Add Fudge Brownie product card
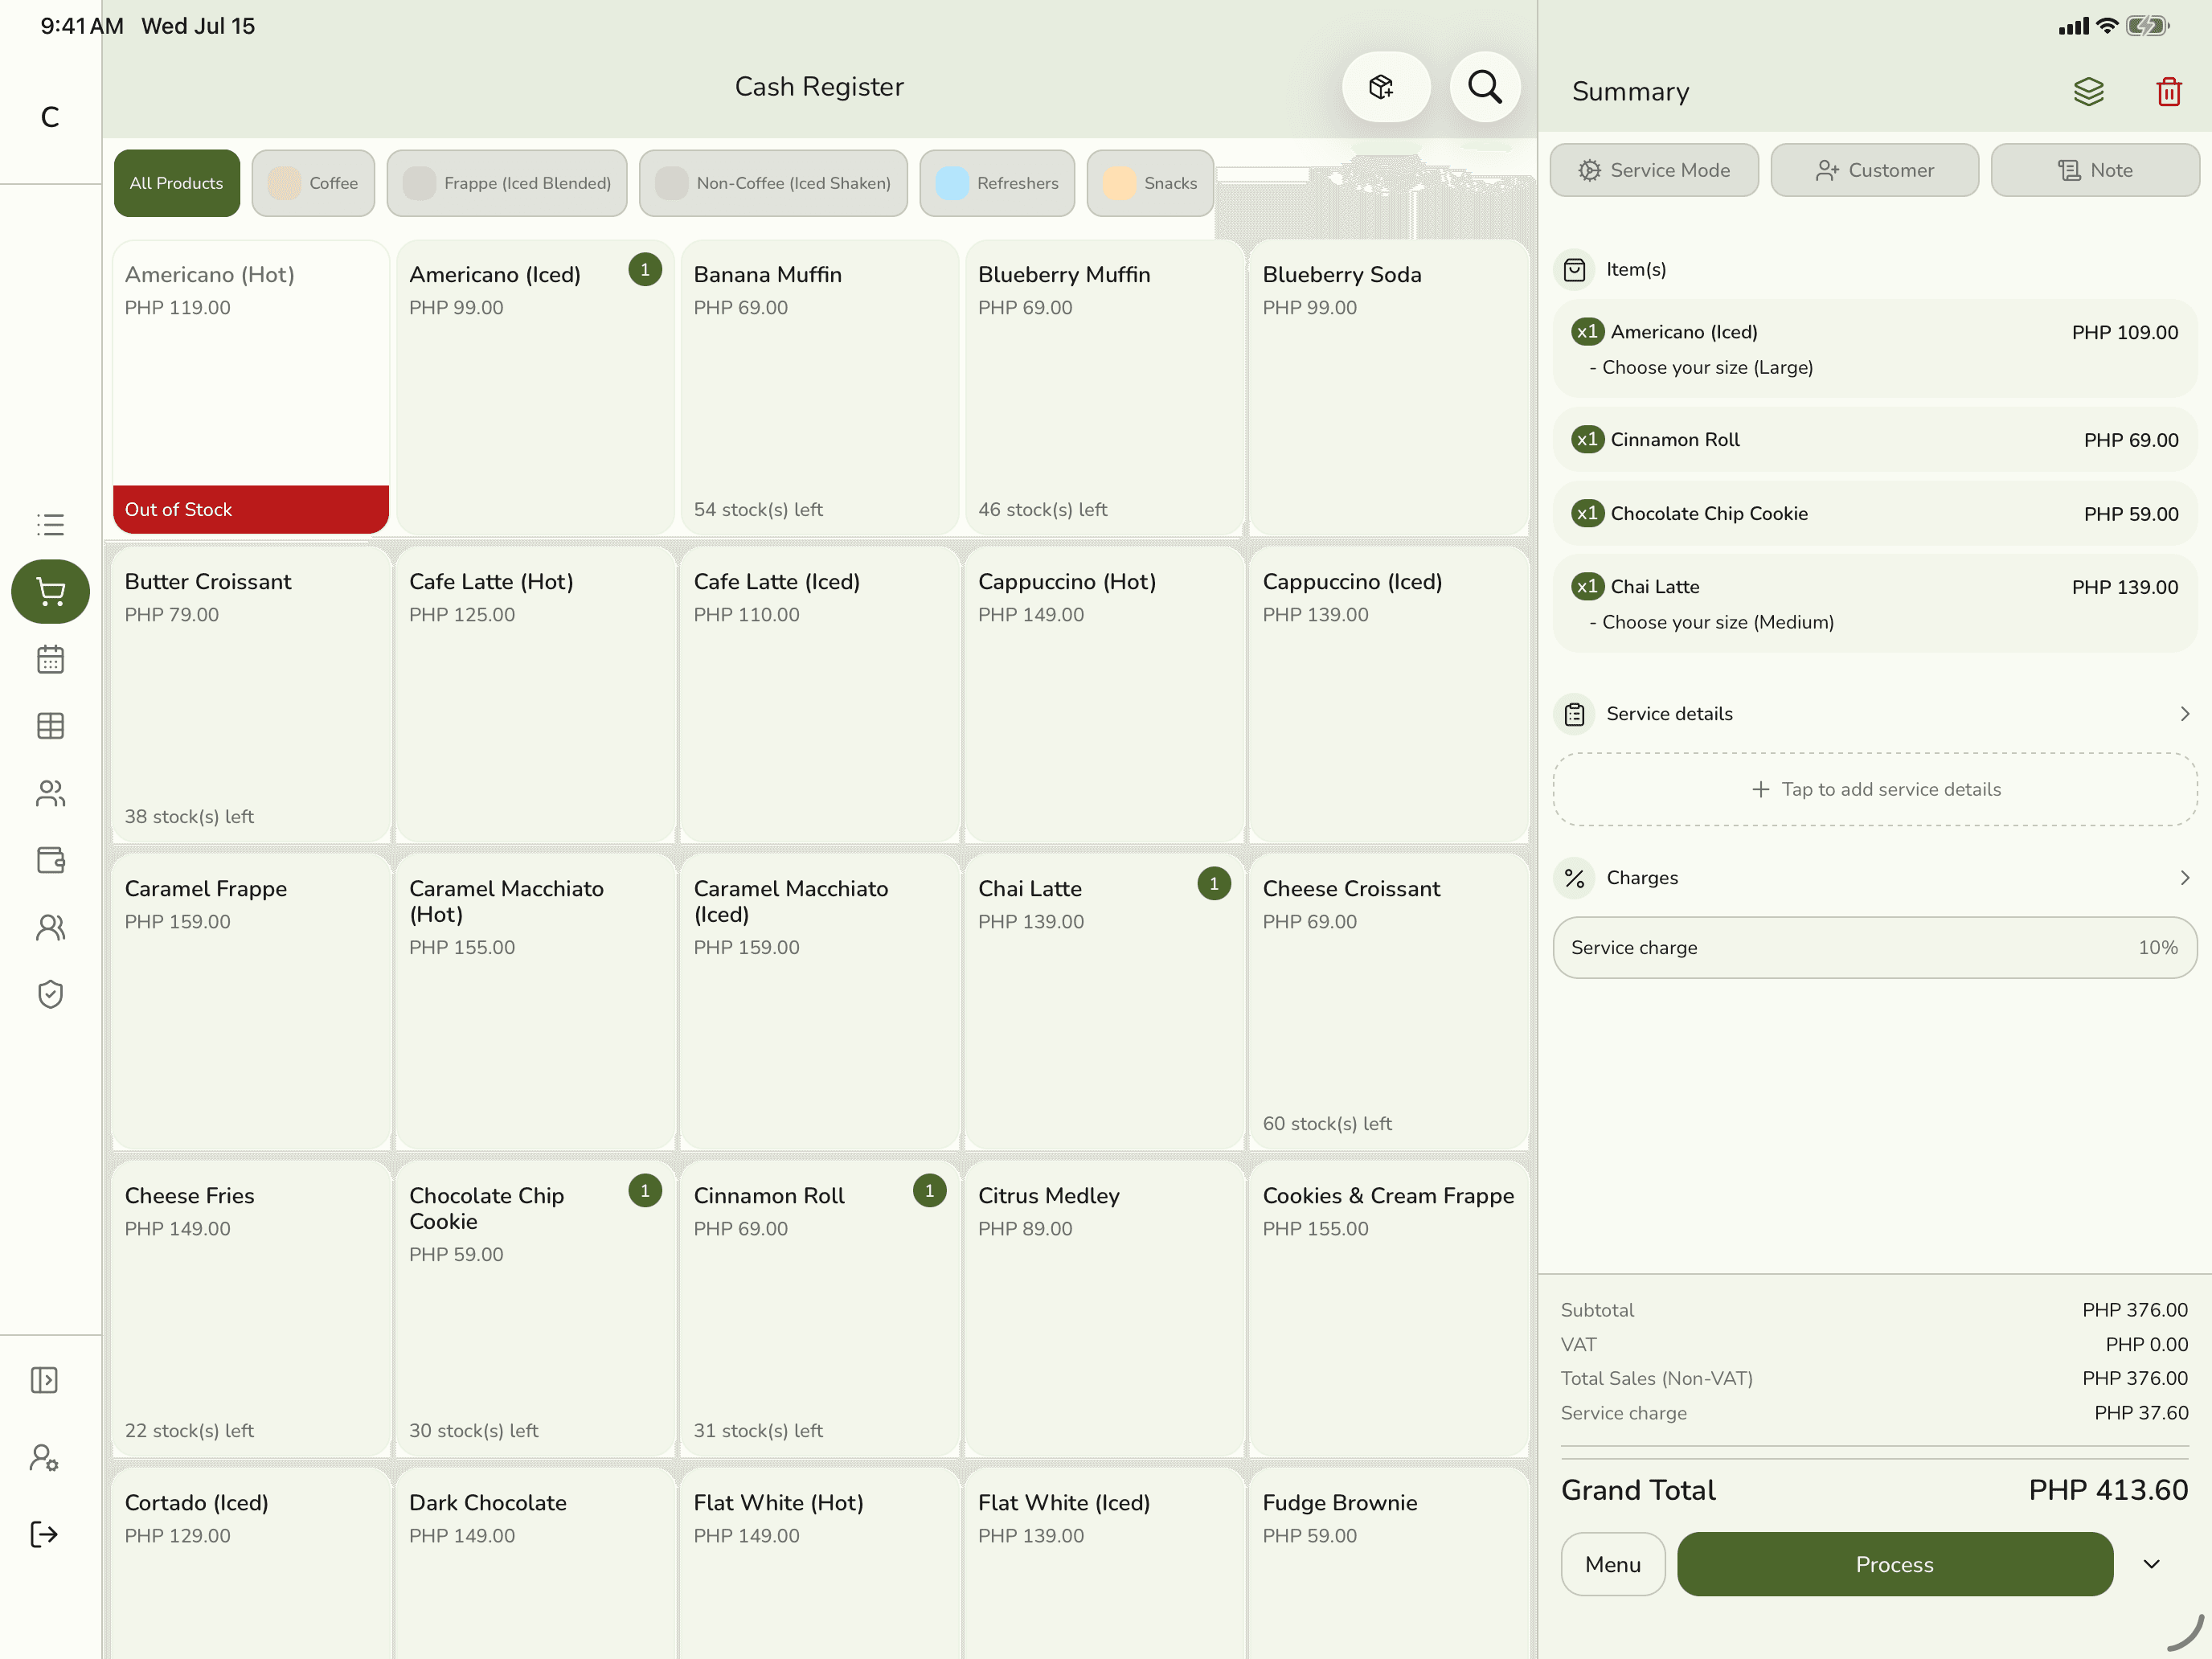The width and height of the screenshot is (2212, 1659). [x=1389, y=1563]
